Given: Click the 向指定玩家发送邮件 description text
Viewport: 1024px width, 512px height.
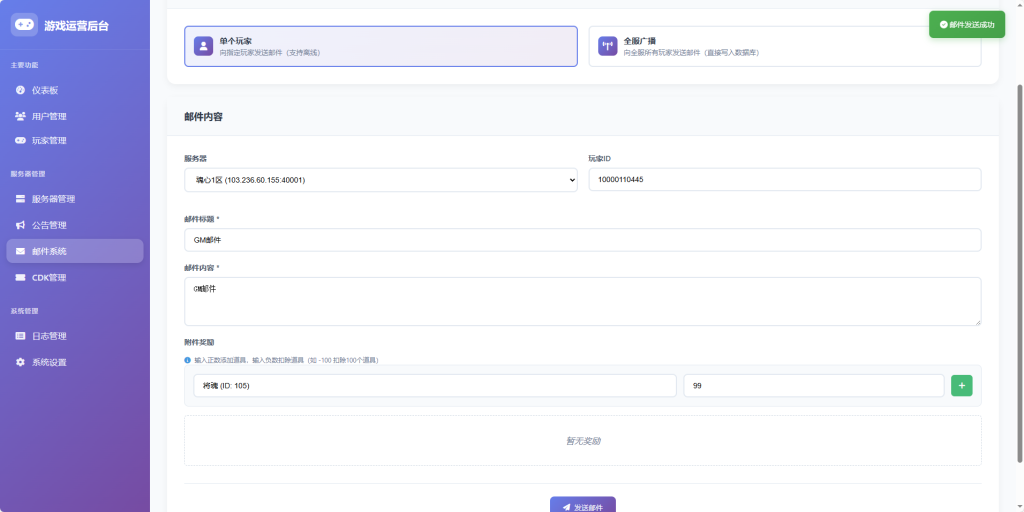Looking at the screenshot, I should [x=270, y=52].
